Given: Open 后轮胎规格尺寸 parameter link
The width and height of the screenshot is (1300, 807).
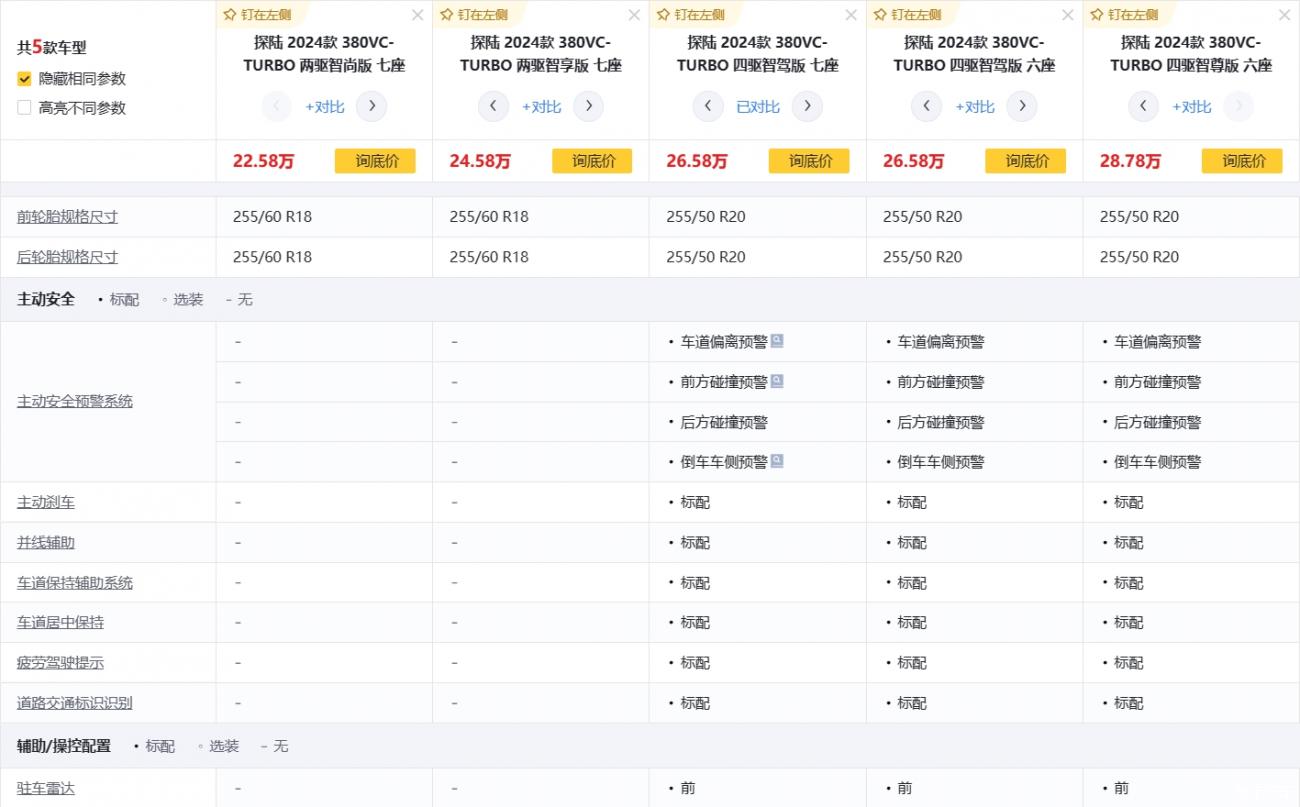Looking at the screenshot, I should point(67,257).
